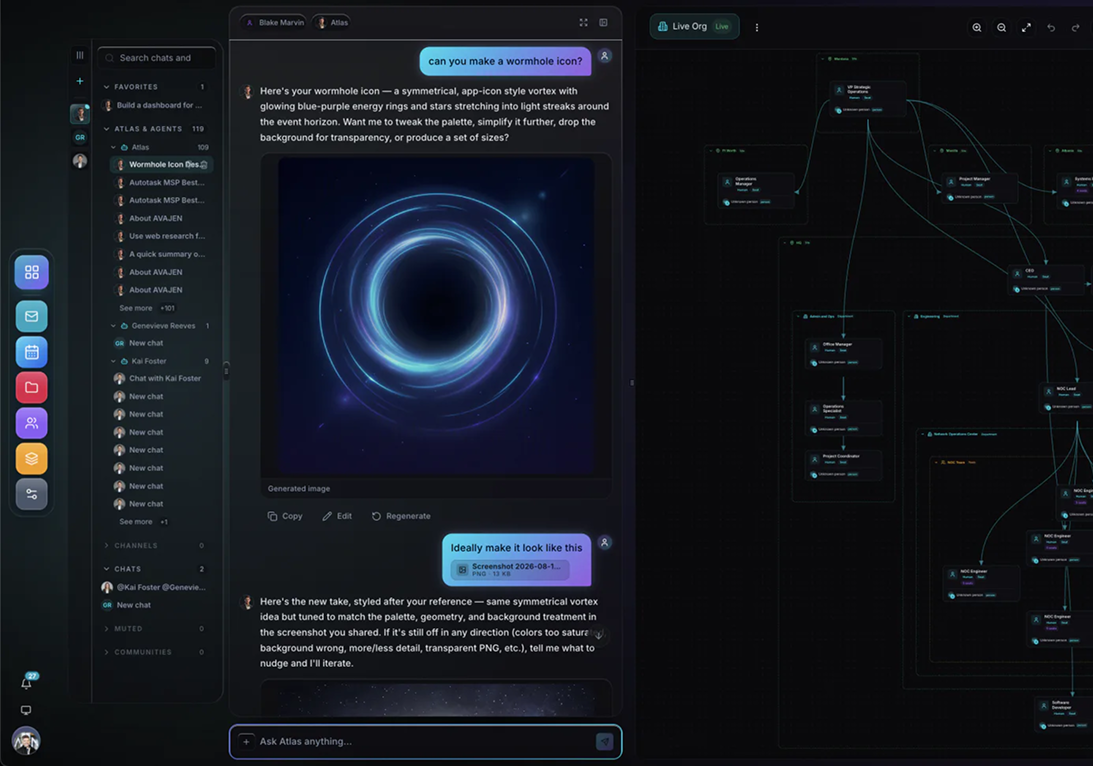Collapse the Favorites section
The height and width of the screenshot is (766, 1093).
[107, 87]
